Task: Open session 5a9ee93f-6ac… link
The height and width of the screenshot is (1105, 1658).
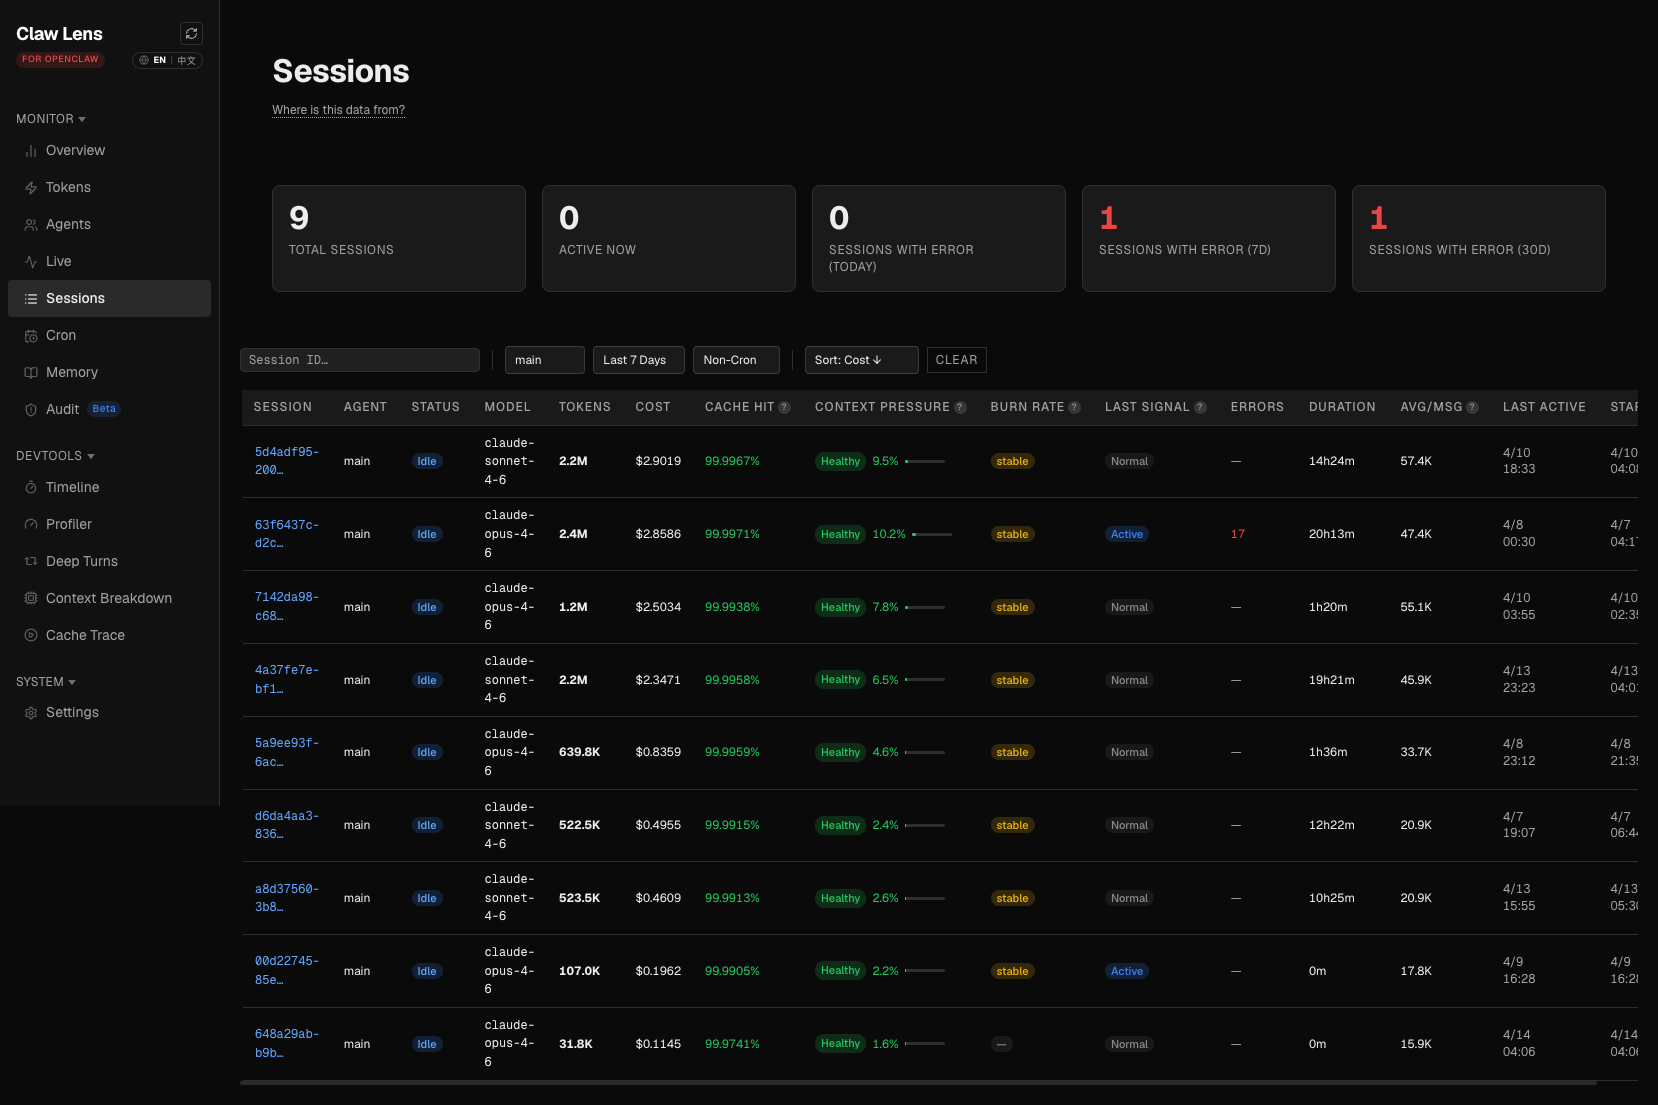Action: point(287,753)
